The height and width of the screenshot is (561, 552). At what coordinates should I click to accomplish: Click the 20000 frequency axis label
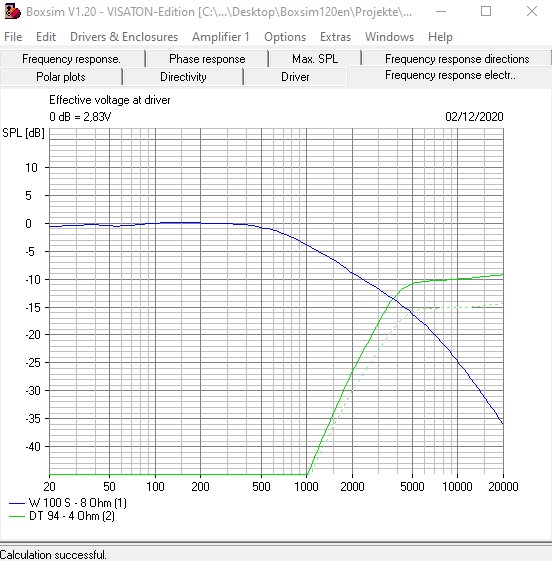coord(503,487)
